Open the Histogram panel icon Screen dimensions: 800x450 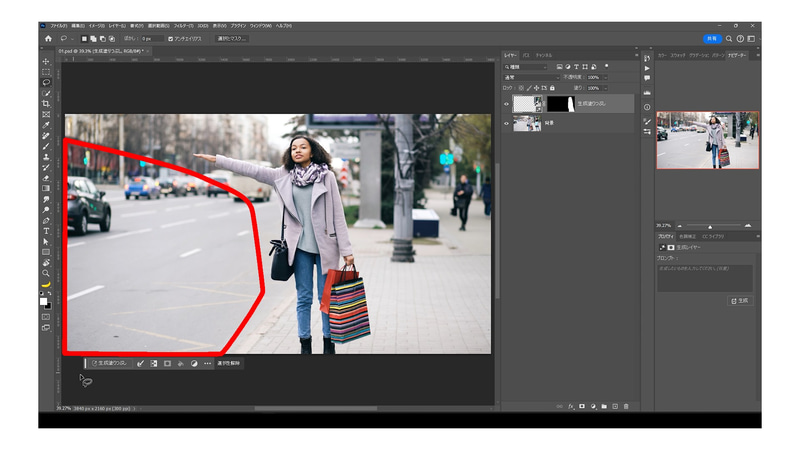[x=647, y=93]
